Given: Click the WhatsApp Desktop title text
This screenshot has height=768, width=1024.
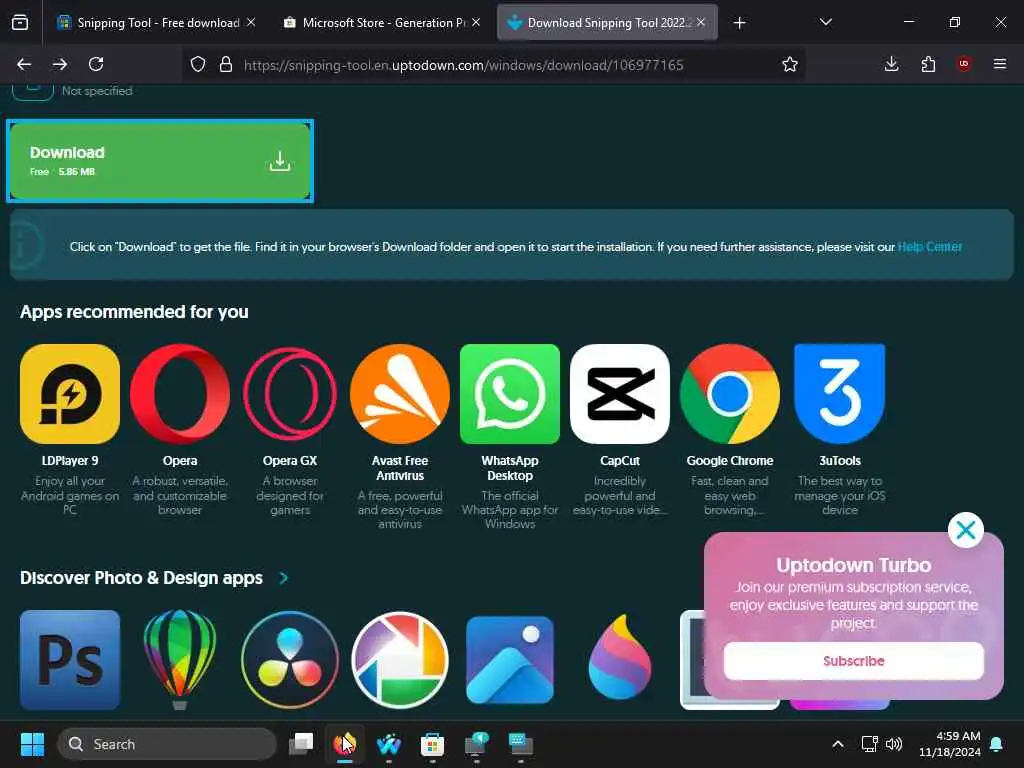Looking at the screenshot, I should (510, 468).
